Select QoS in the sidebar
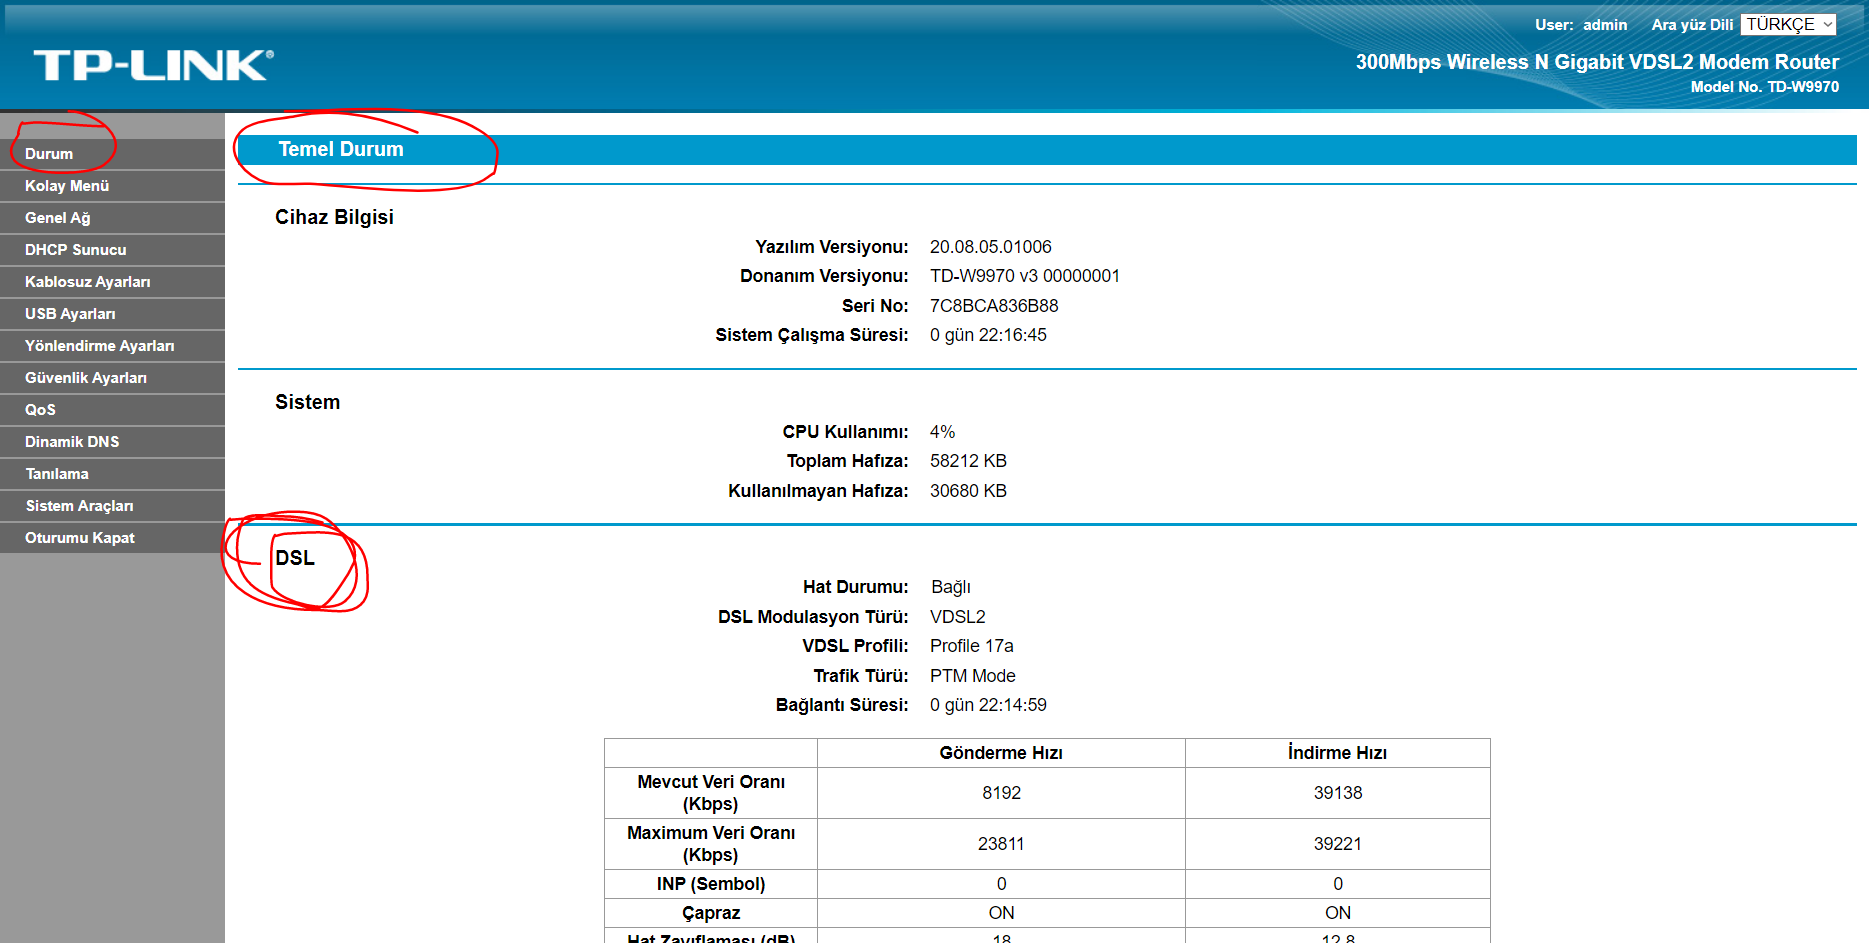This screenshot has height=943, width=1870. coord(112,410)
